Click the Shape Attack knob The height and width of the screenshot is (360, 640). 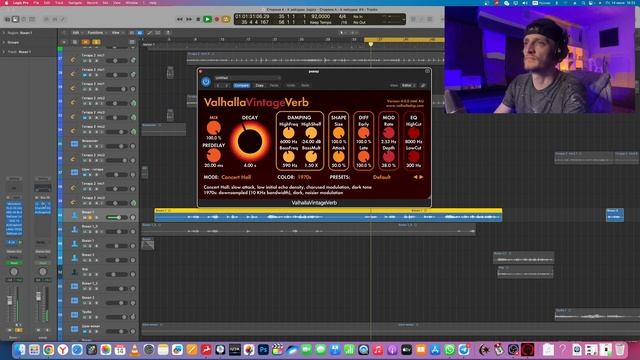(x=338, y=157)
